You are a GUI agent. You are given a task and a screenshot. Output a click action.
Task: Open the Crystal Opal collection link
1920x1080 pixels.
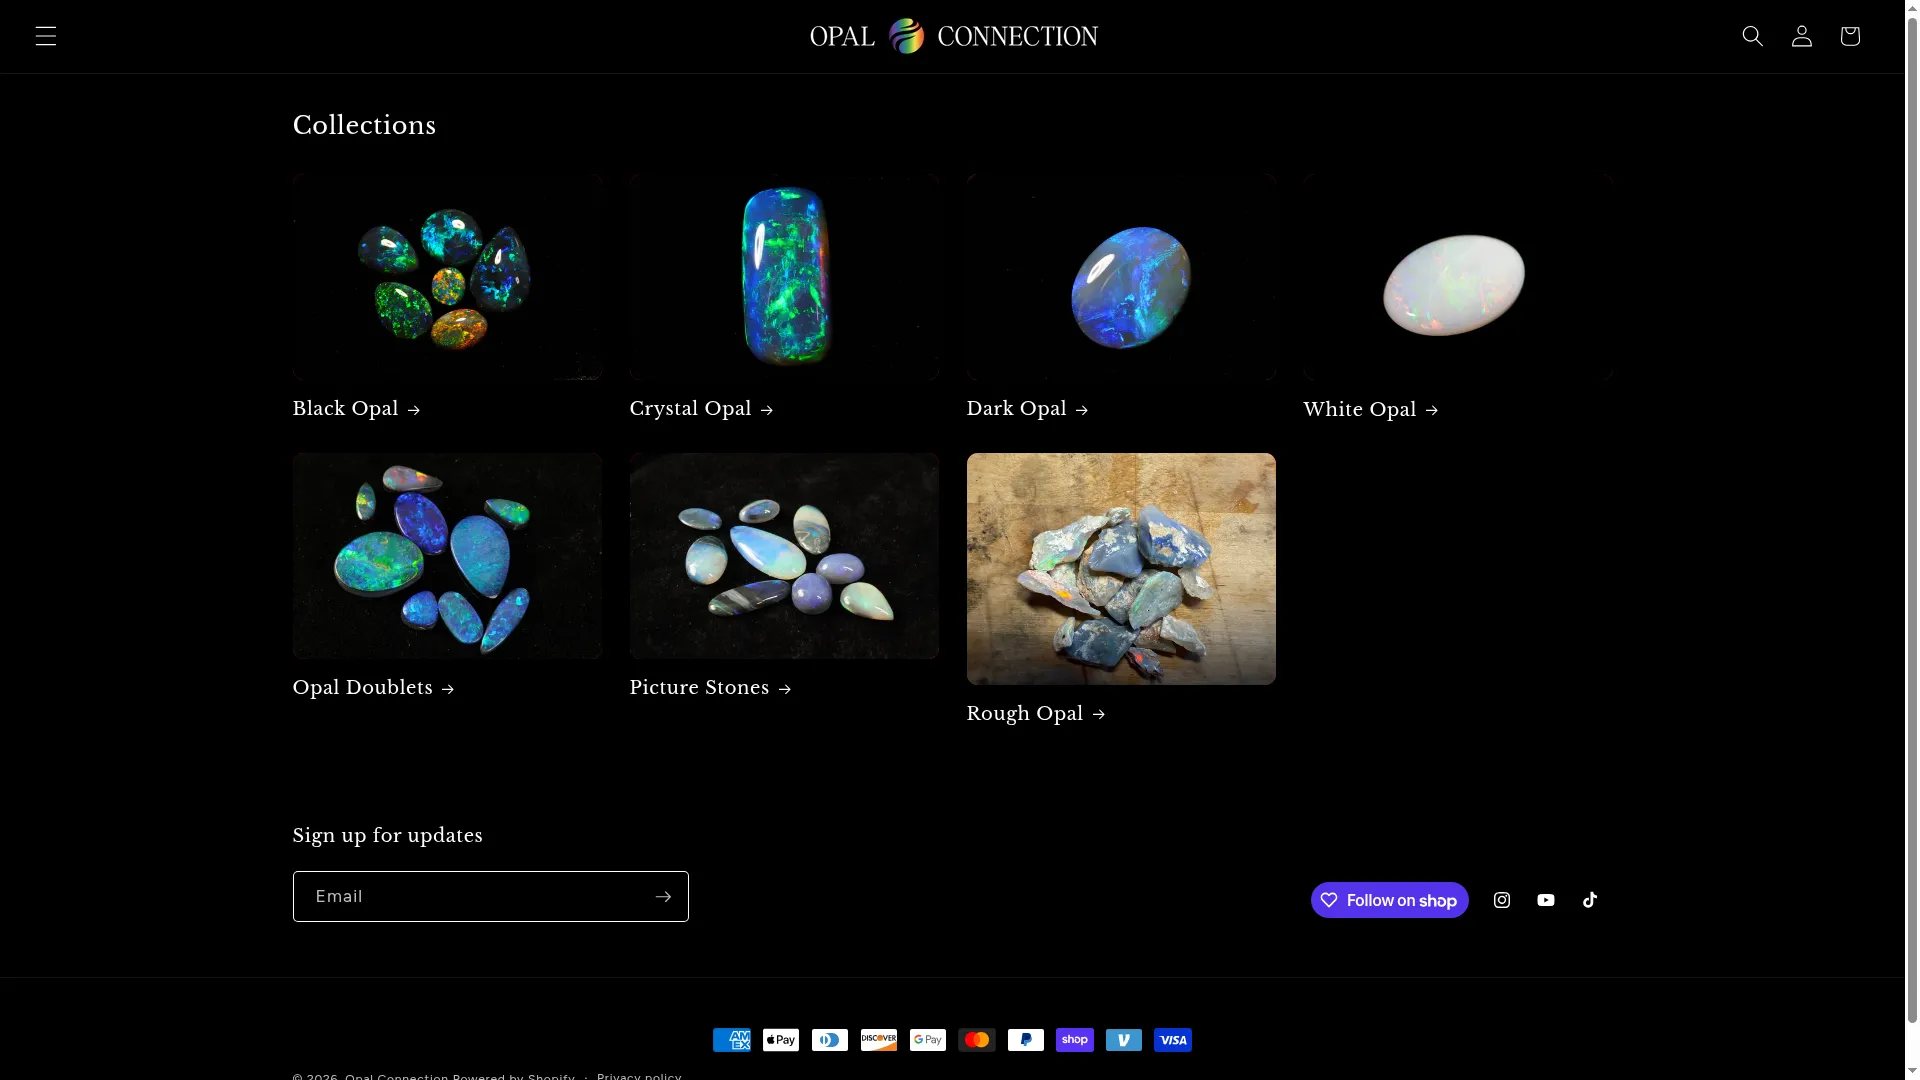(702, 409)
